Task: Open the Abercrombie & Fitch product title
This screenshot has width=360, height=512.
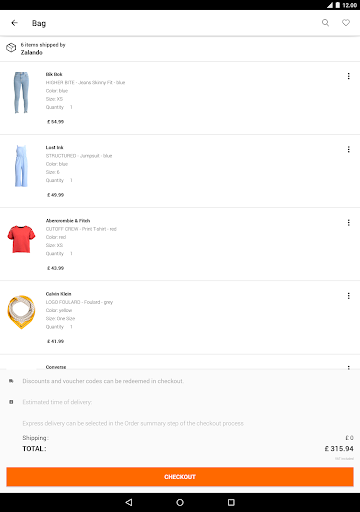Action: pyautogui.click(x=68, y=221)
